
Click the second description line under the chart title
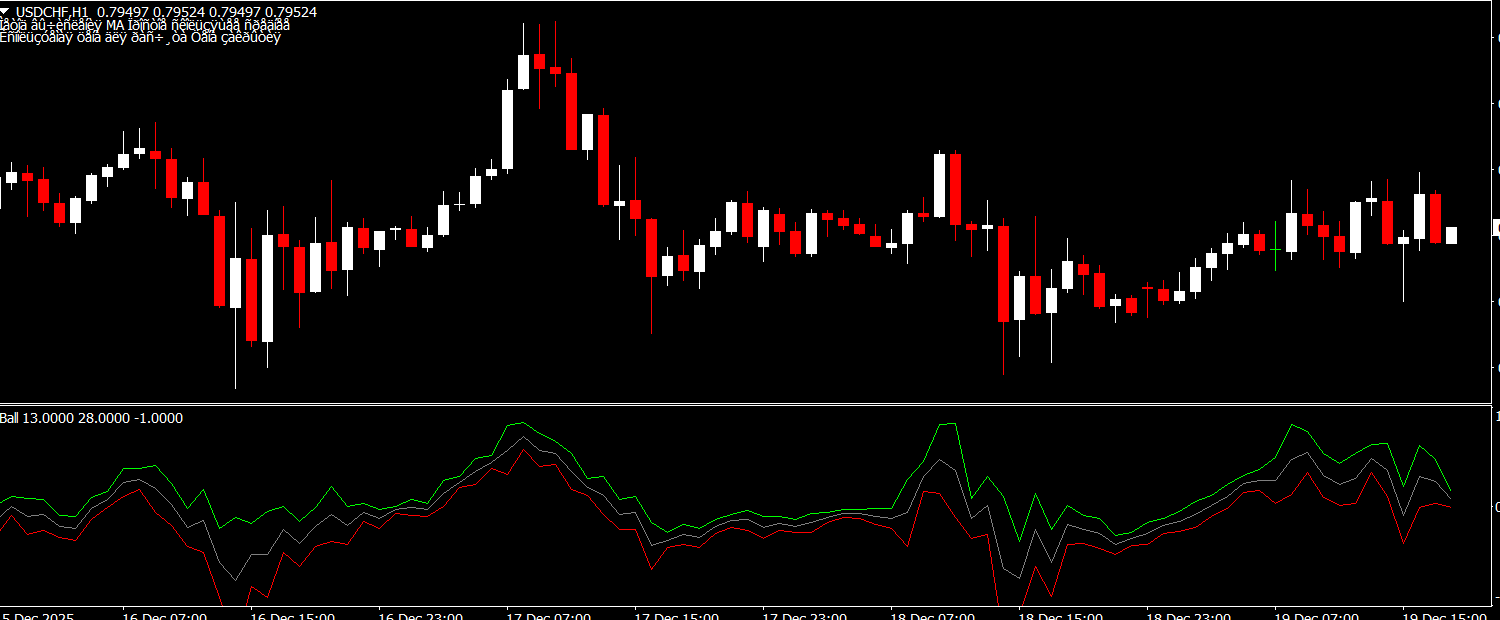tap(140, 38)
